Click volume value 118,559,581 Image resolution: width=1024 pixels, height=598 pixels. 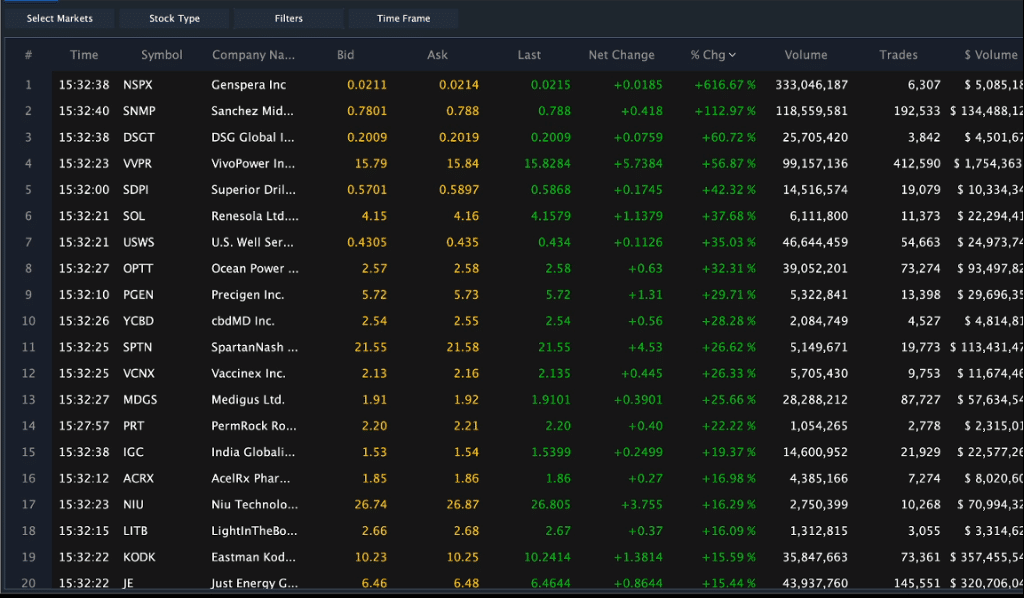[812, 111]
